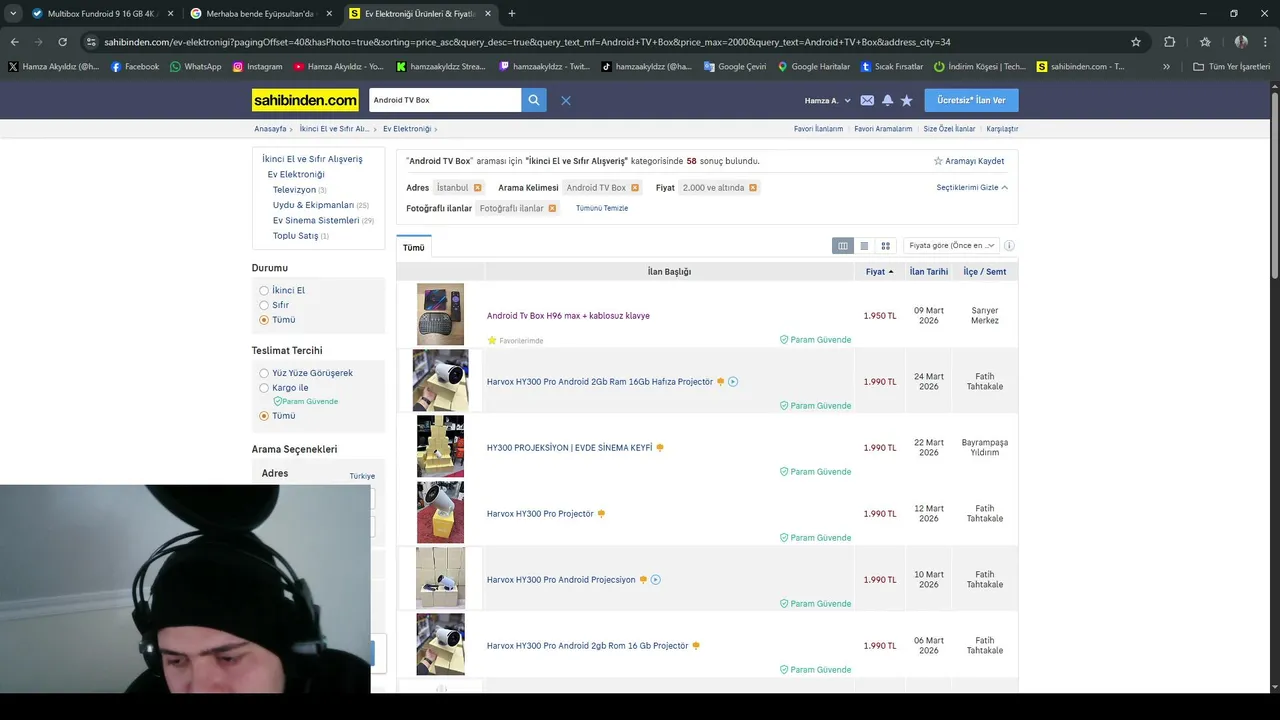Open a new browser tab
This screenshot has height=720, width=1280.
511,14
